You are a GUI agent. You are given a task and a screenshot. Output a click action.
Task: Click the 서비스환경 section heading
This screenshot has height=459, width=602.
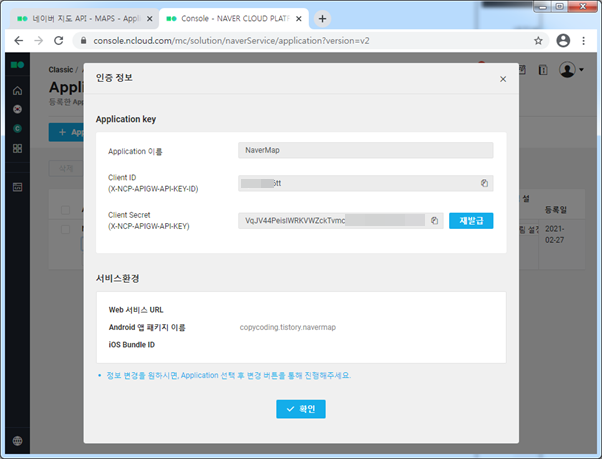click(117, 278)
